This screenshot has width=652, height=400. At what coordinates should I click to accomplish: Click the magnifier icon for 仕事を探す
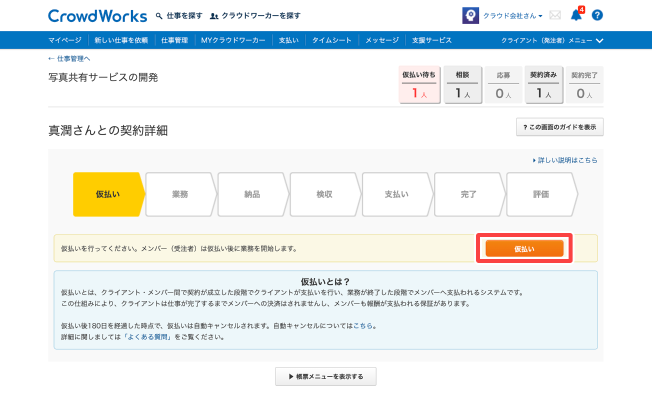point(160,17)
